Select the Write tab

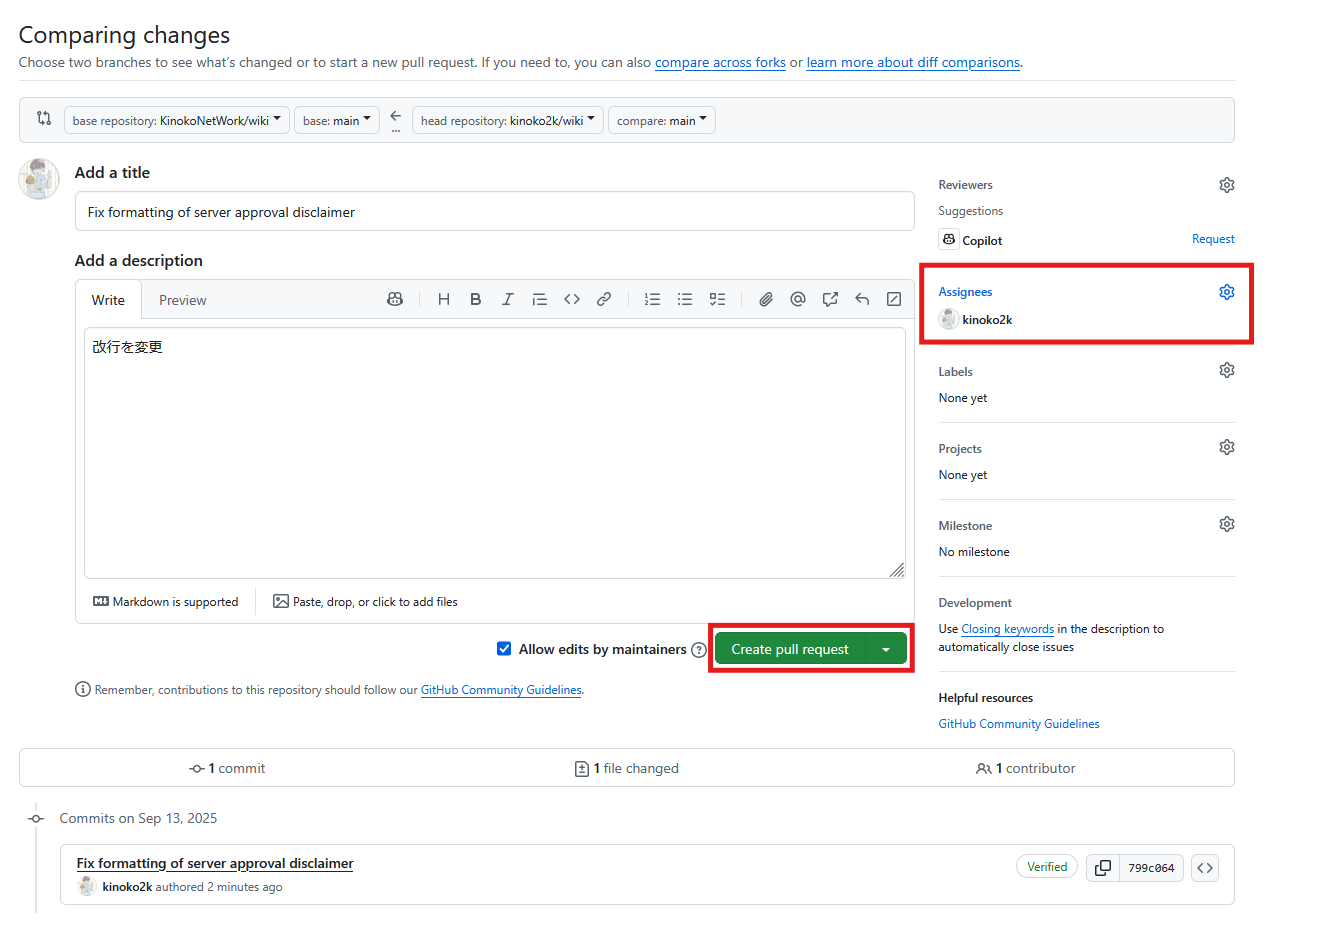tap(108, 300)
